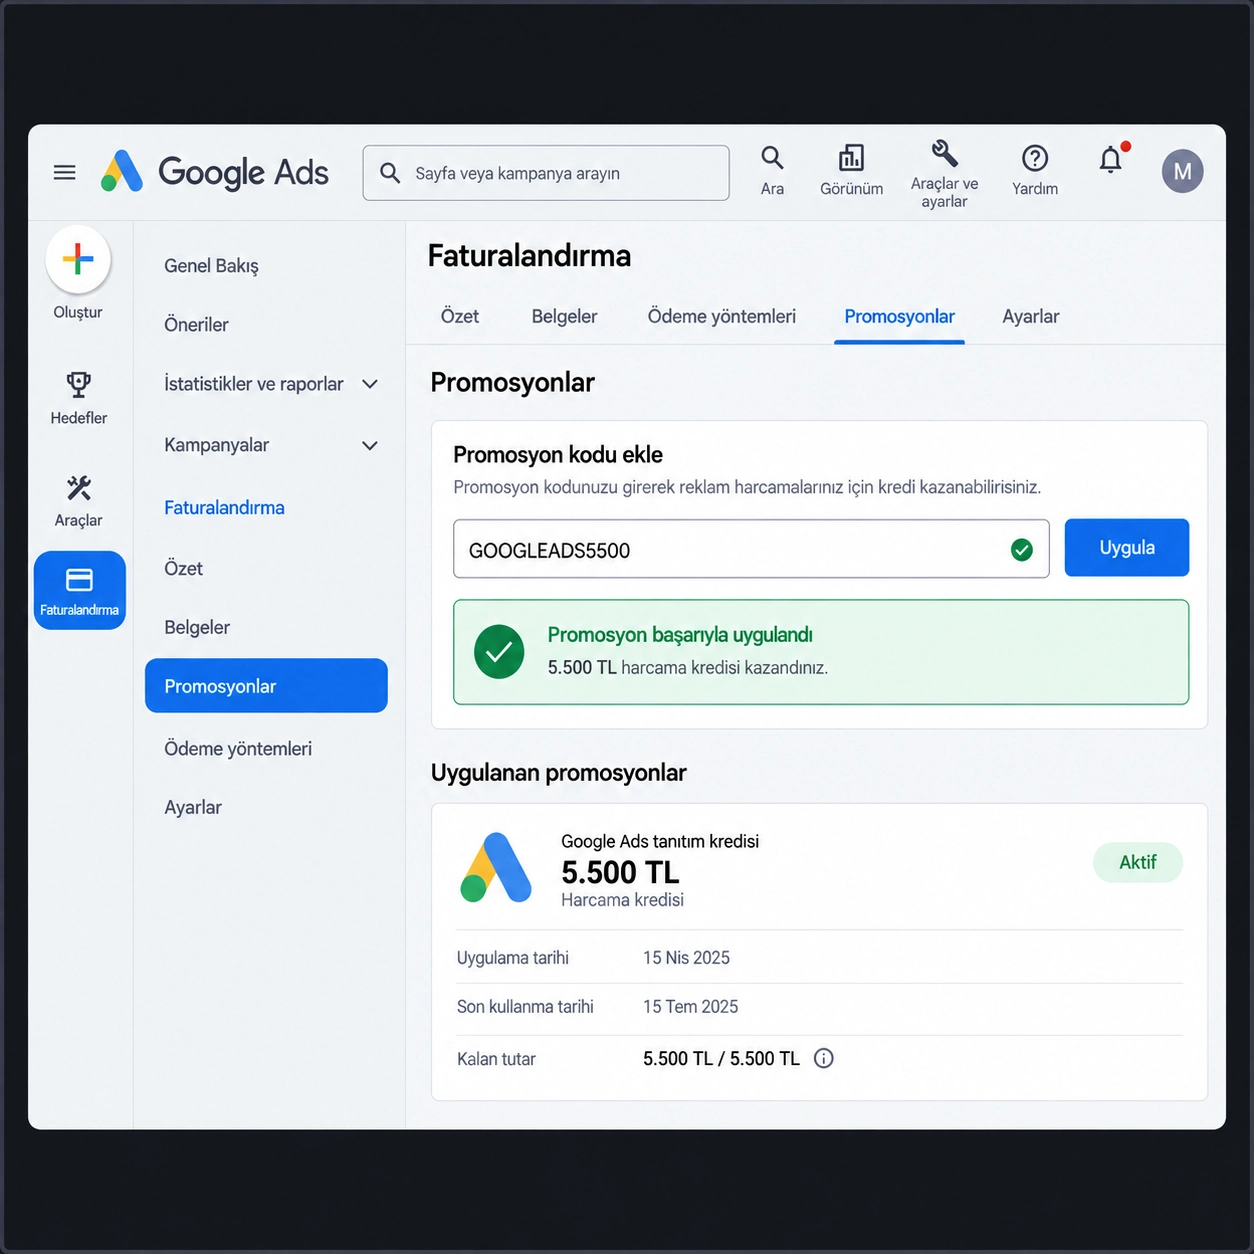Open the Görünüm view icon
Viewport: 1254px width, 1254px height.
coord(851,158)
